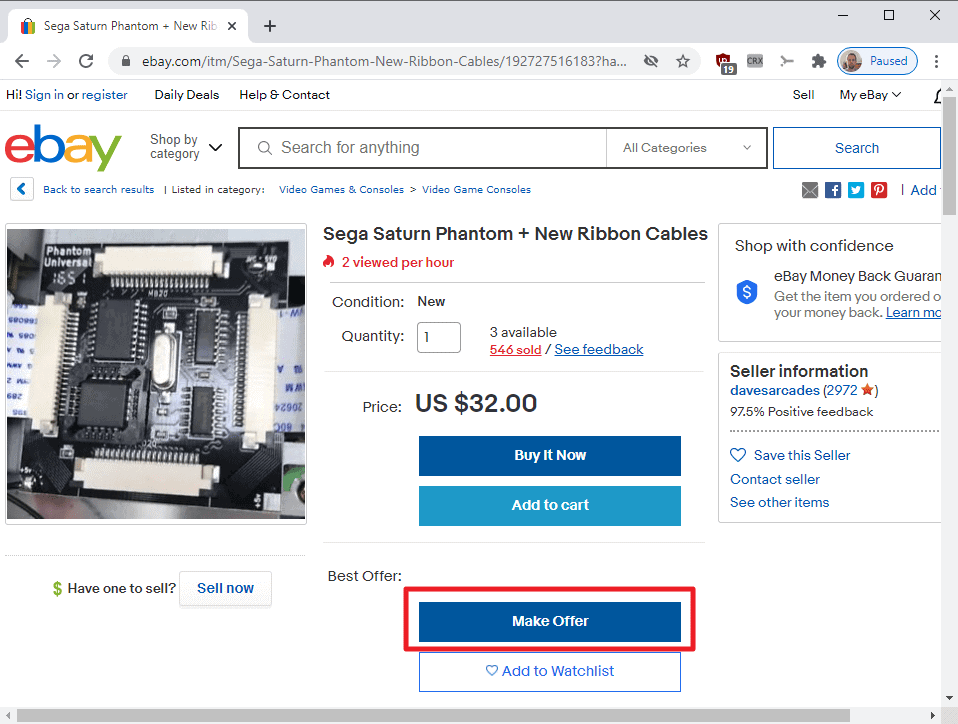This screenshot has width=958, height=724.
Task: Click the seller's feedback star icon
Action: coord(868,390)
